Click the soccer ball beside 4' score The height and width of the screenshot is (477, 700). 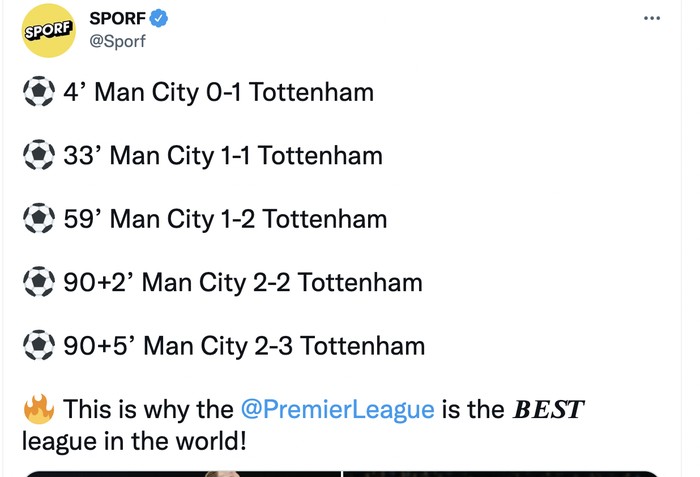coord(39,93)
